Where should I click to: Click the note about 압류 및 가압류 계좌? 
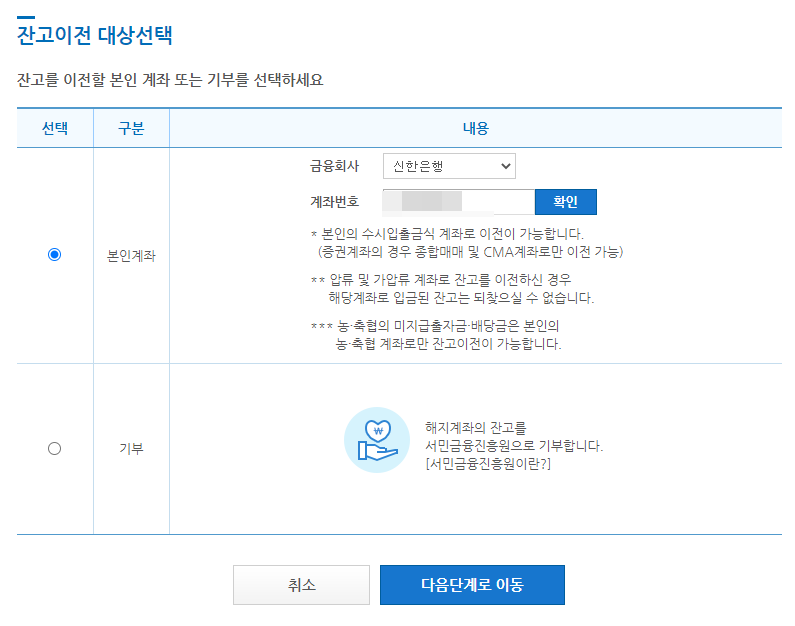pyautogui.click(x=452, y=288)
